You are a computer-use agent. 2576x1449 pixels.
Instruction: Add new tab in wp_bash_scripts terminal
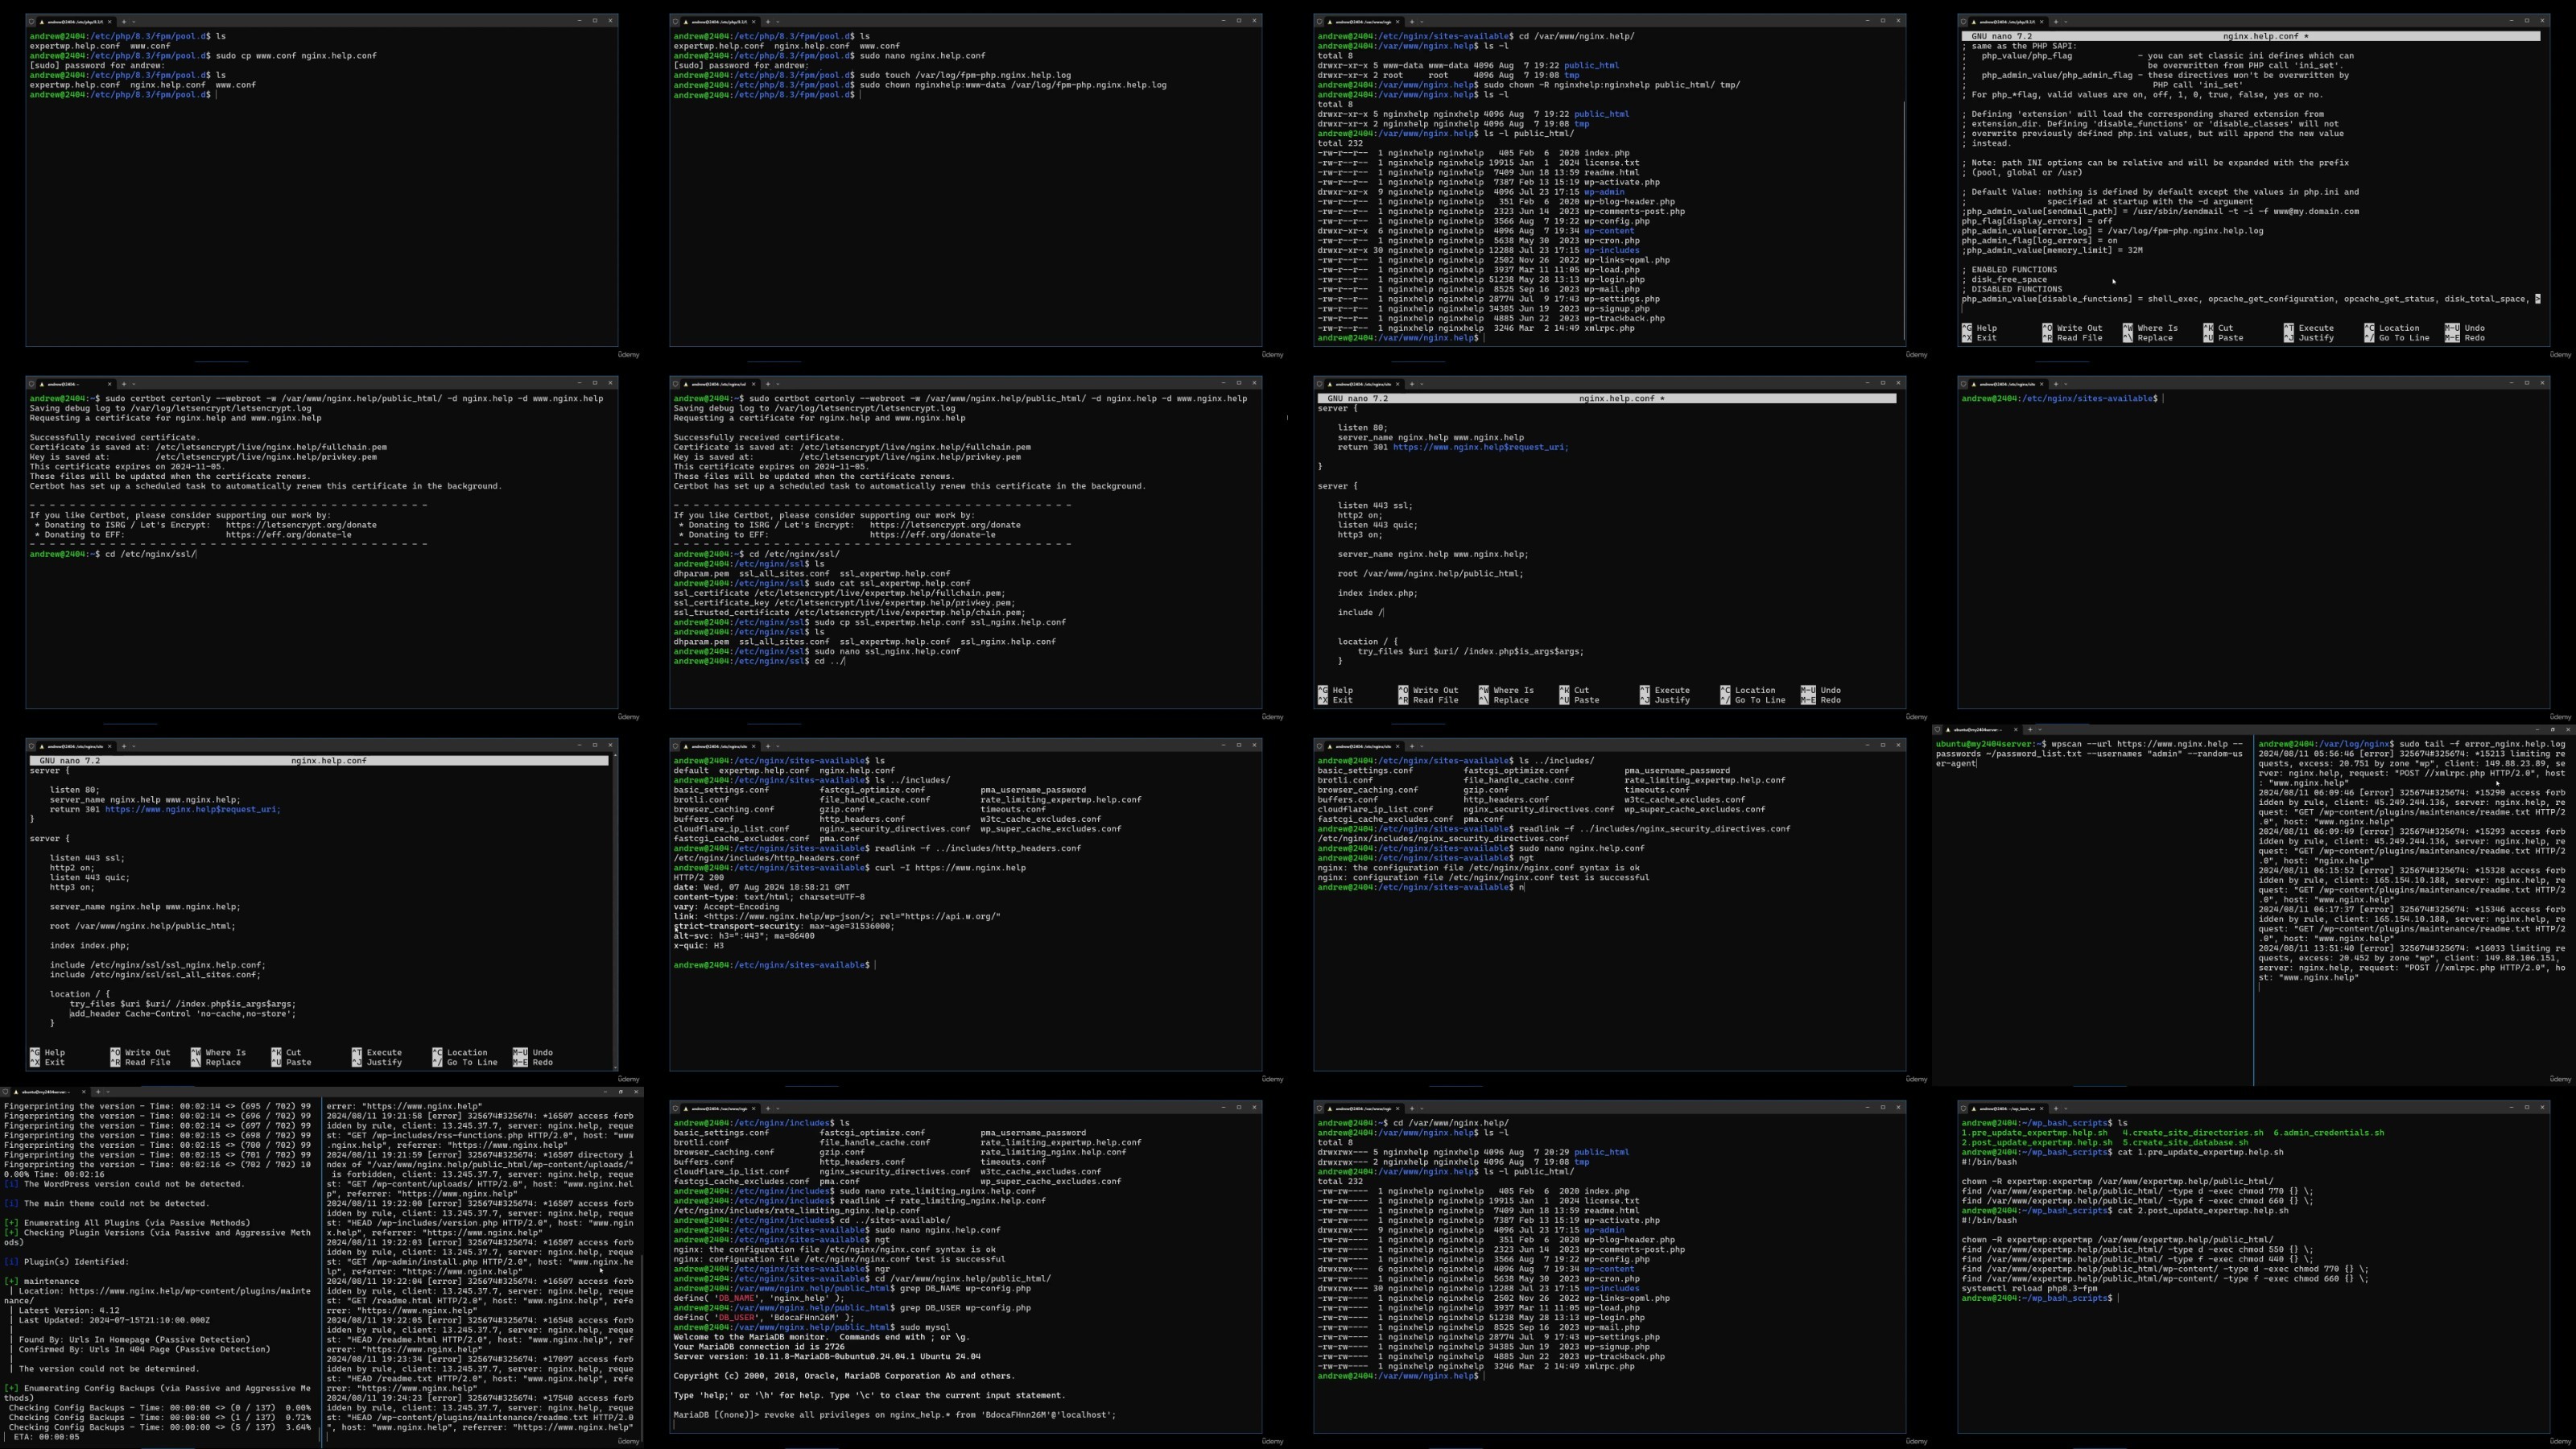point(2056,1108)
